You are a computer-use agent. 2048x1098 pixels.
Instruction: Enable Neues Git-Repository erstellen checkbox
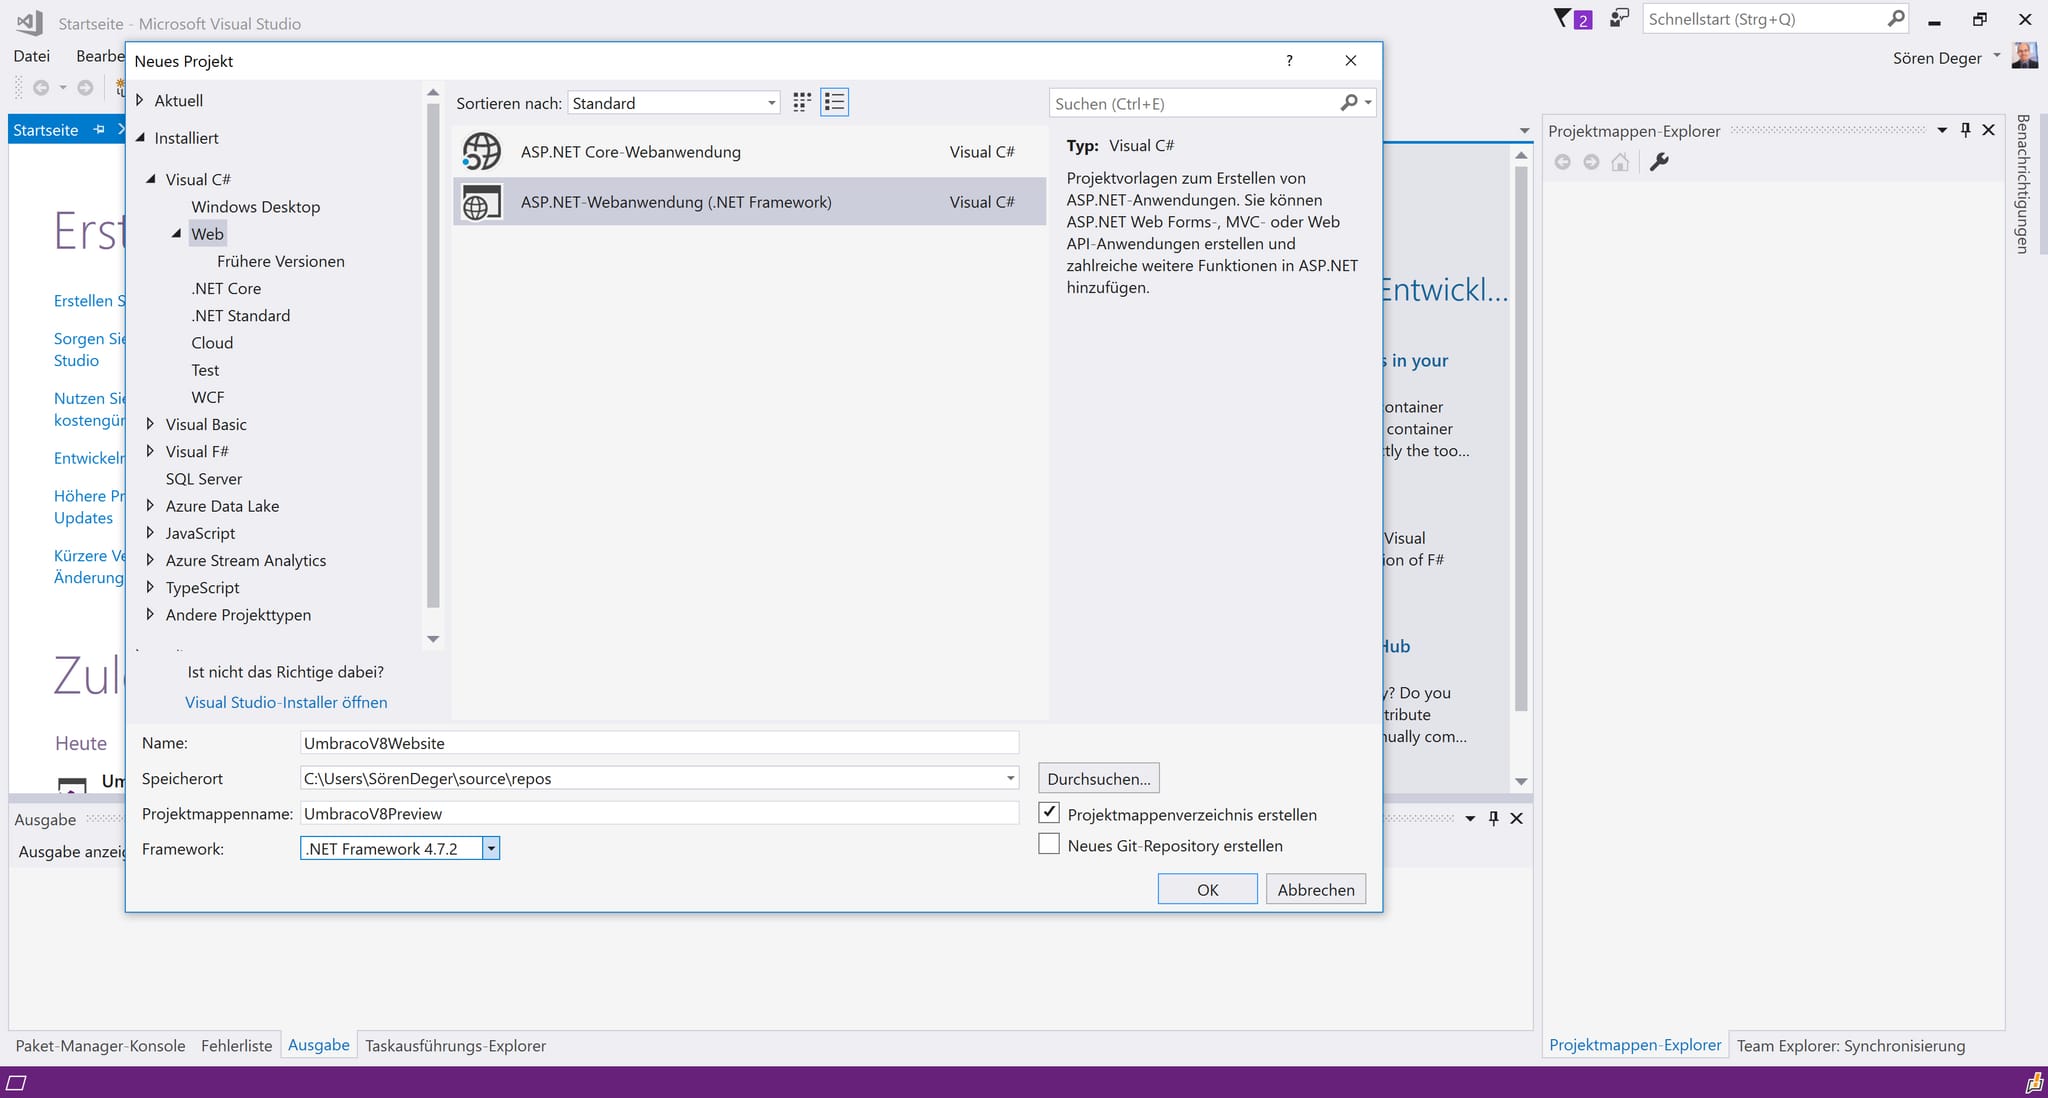point(1049,844)
